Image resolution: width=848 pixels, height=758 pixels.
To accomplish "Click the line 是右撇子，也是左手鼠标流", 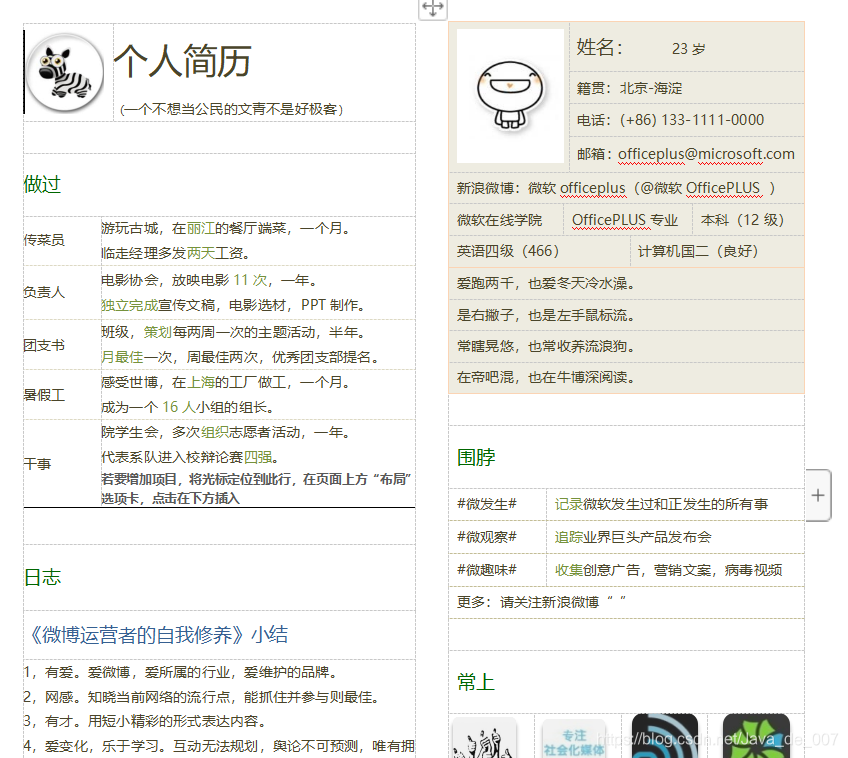I will pyautogui.click(x=545, y=315).
